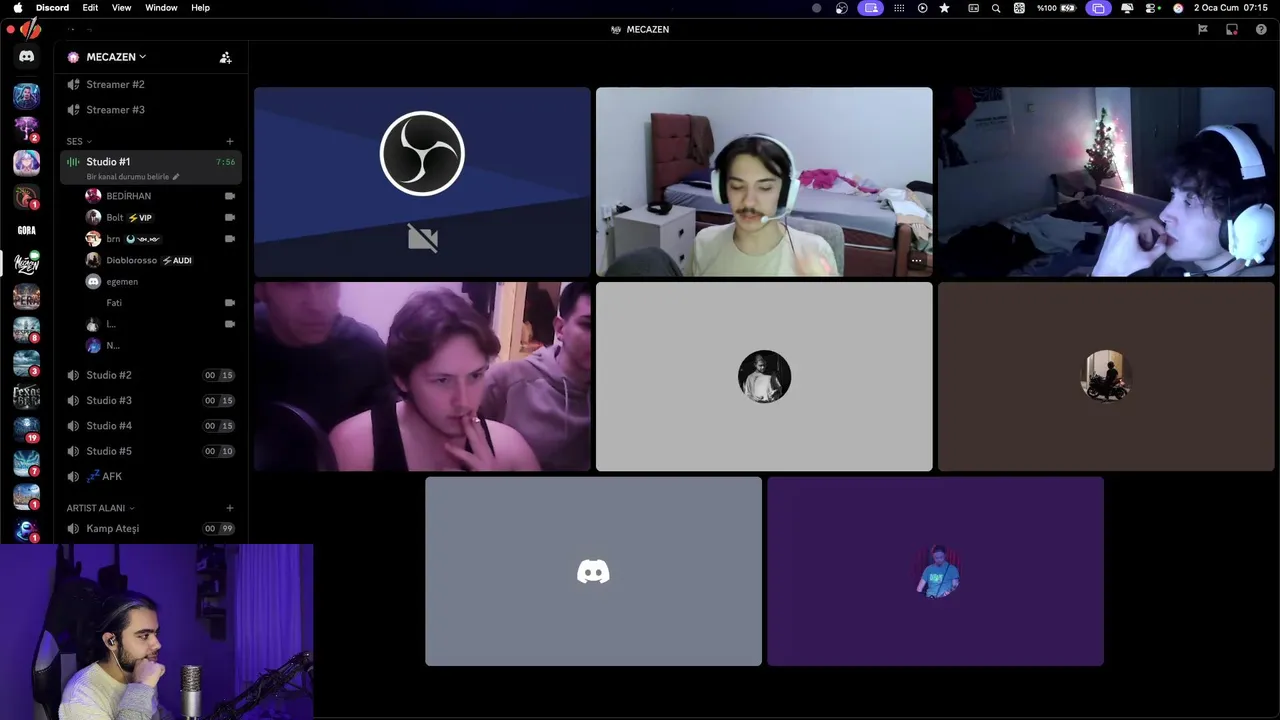Open the help question mark icon
1280x720 pixels.
pos(1261,29)
